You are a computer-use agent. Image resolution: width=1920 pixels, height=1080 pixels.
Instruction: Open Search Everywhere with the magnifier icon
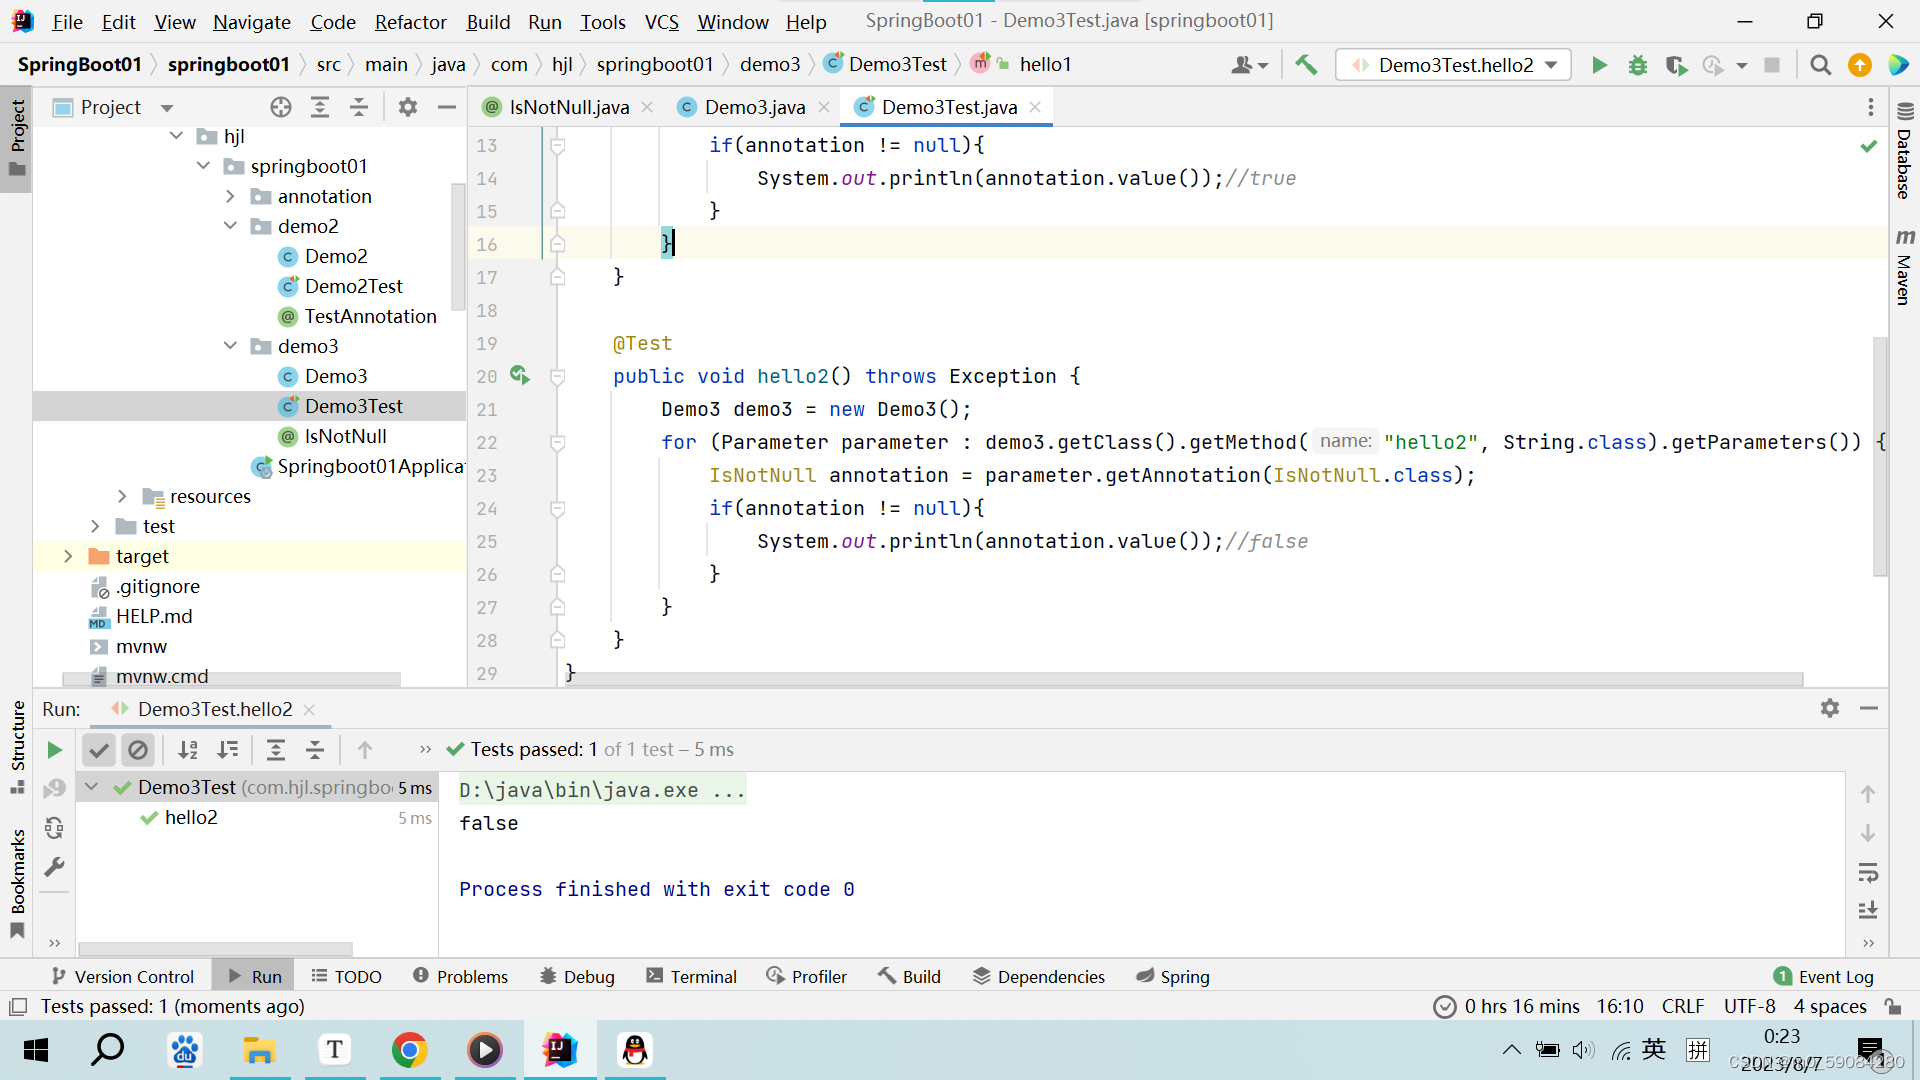(1820, 65)
